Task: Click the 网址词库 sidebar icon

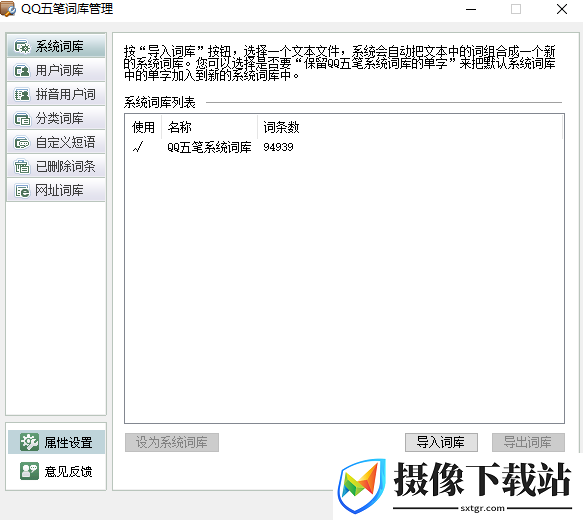Action: (22, 191)
